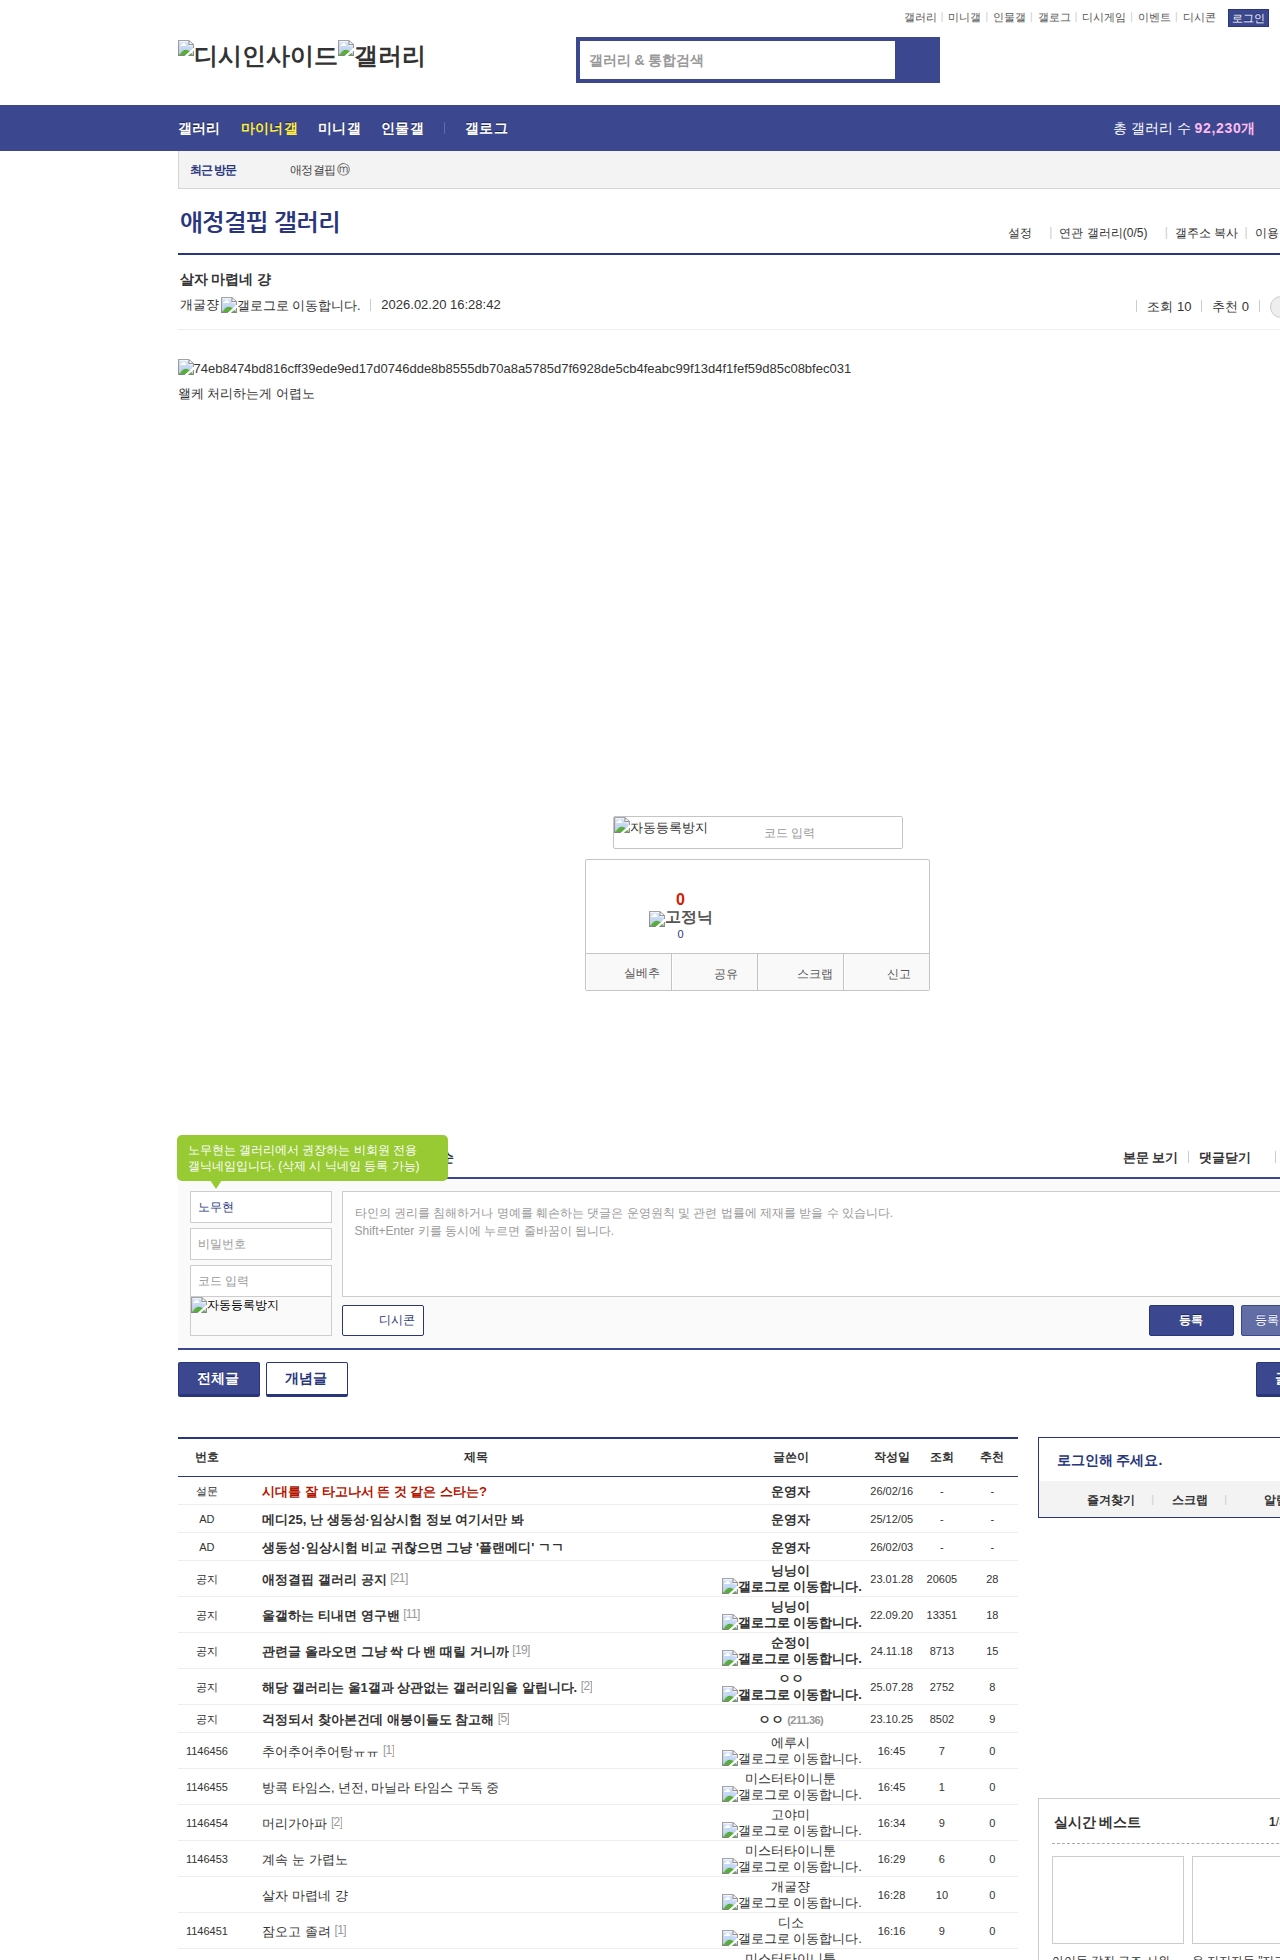Click the 고정닉 recommend icon
This screenshot has height=1960, width=1280.
coord(680,918)
